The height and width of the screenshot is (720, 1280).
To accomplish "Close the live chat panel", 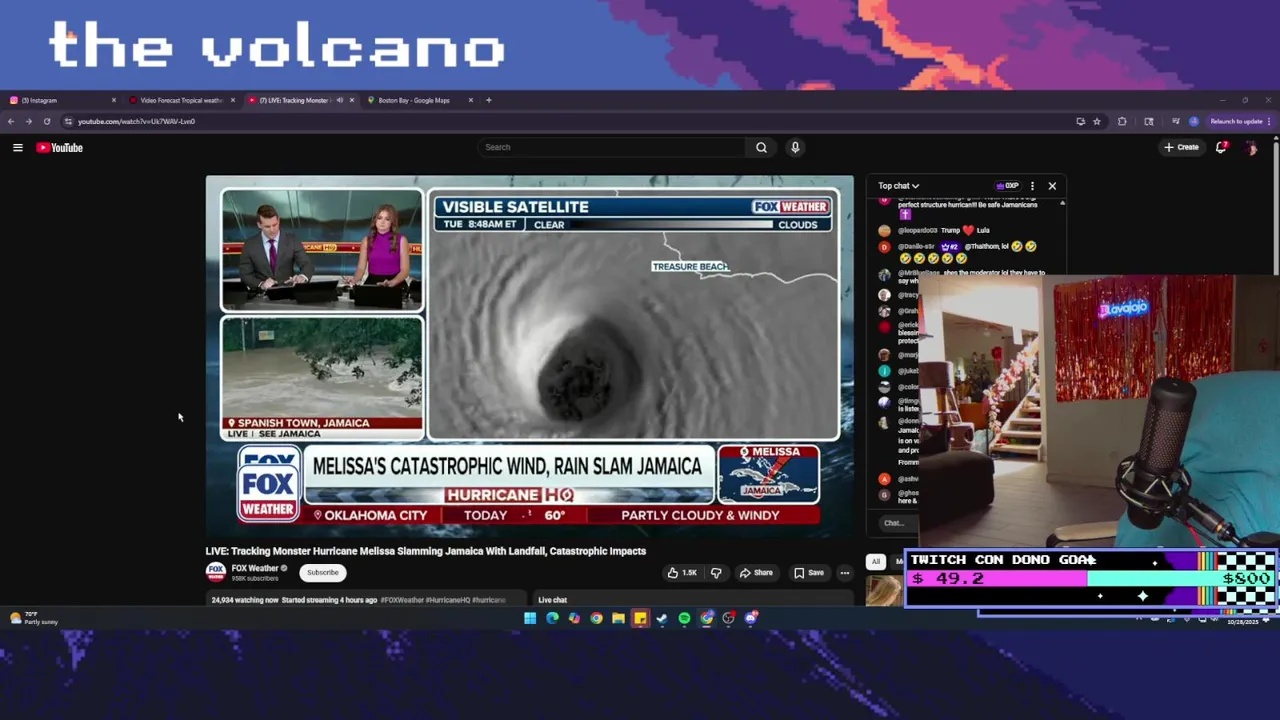I will 1052,186.
